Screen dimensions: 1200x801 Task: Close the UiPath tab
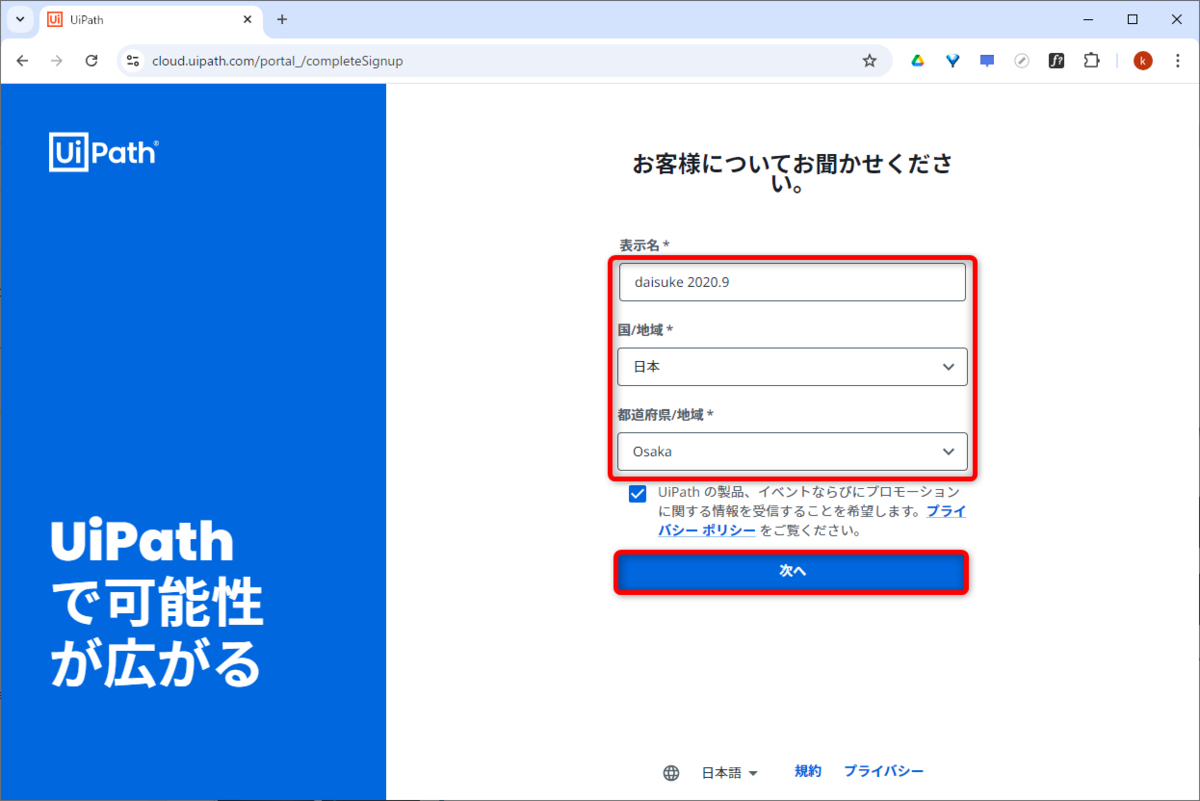pyautogui.click(x=247, y=19)
